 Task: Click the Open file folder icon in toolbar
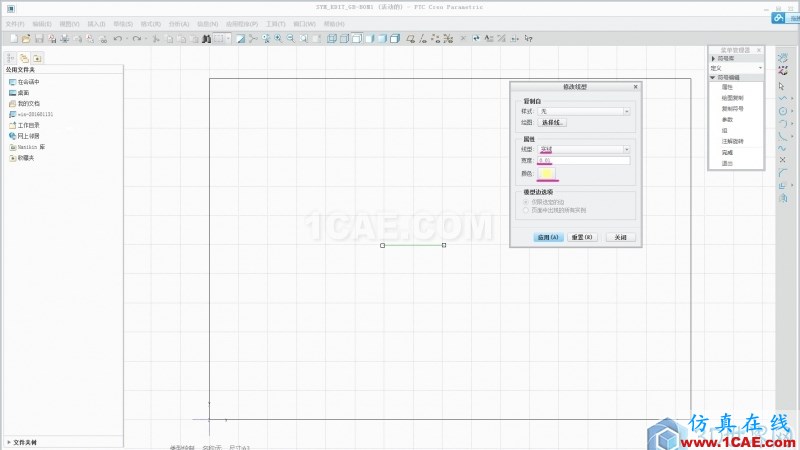click(24, 39)
